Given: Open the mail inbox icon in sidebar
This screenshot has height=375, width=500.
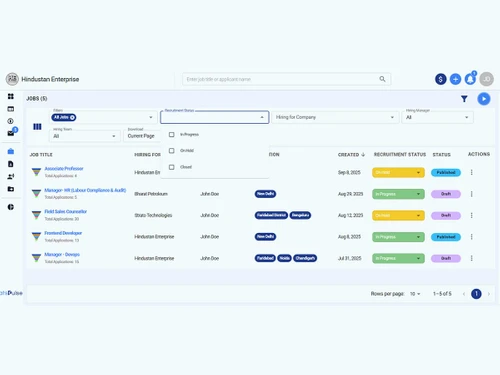Looking at the screenshot, I should pyautogui.click(x=11, y=133).
